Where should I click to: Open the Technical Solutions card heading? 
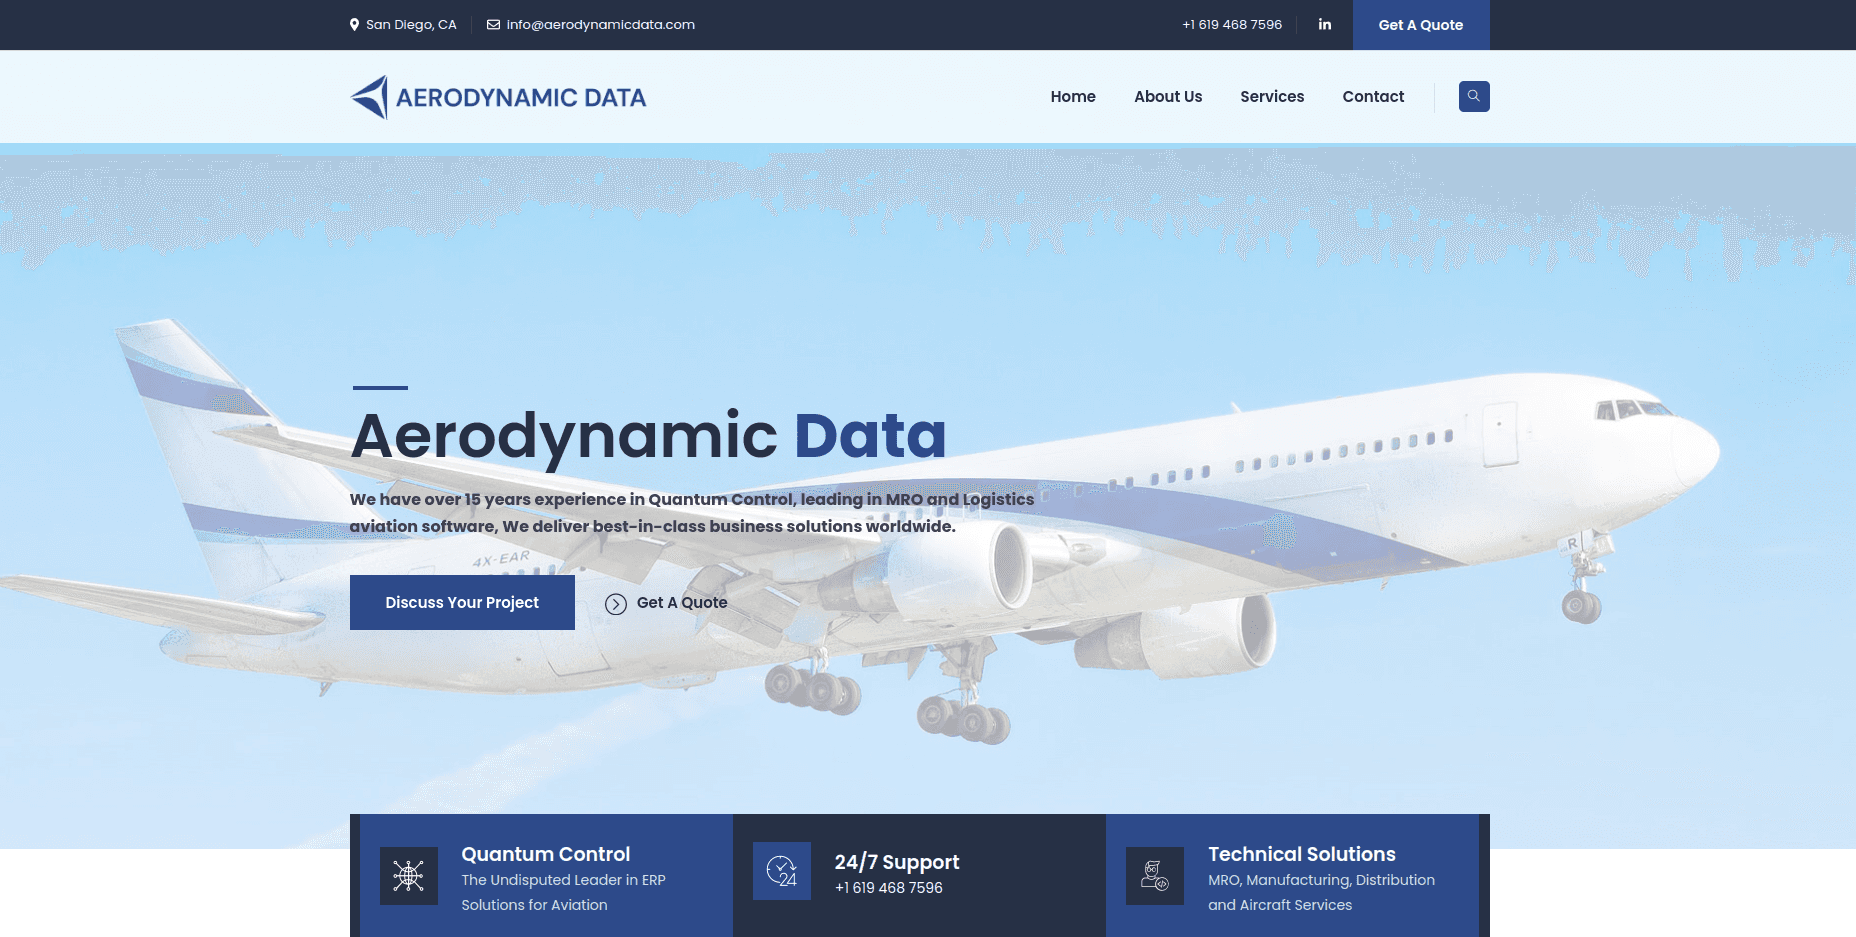pos(1302,854)
